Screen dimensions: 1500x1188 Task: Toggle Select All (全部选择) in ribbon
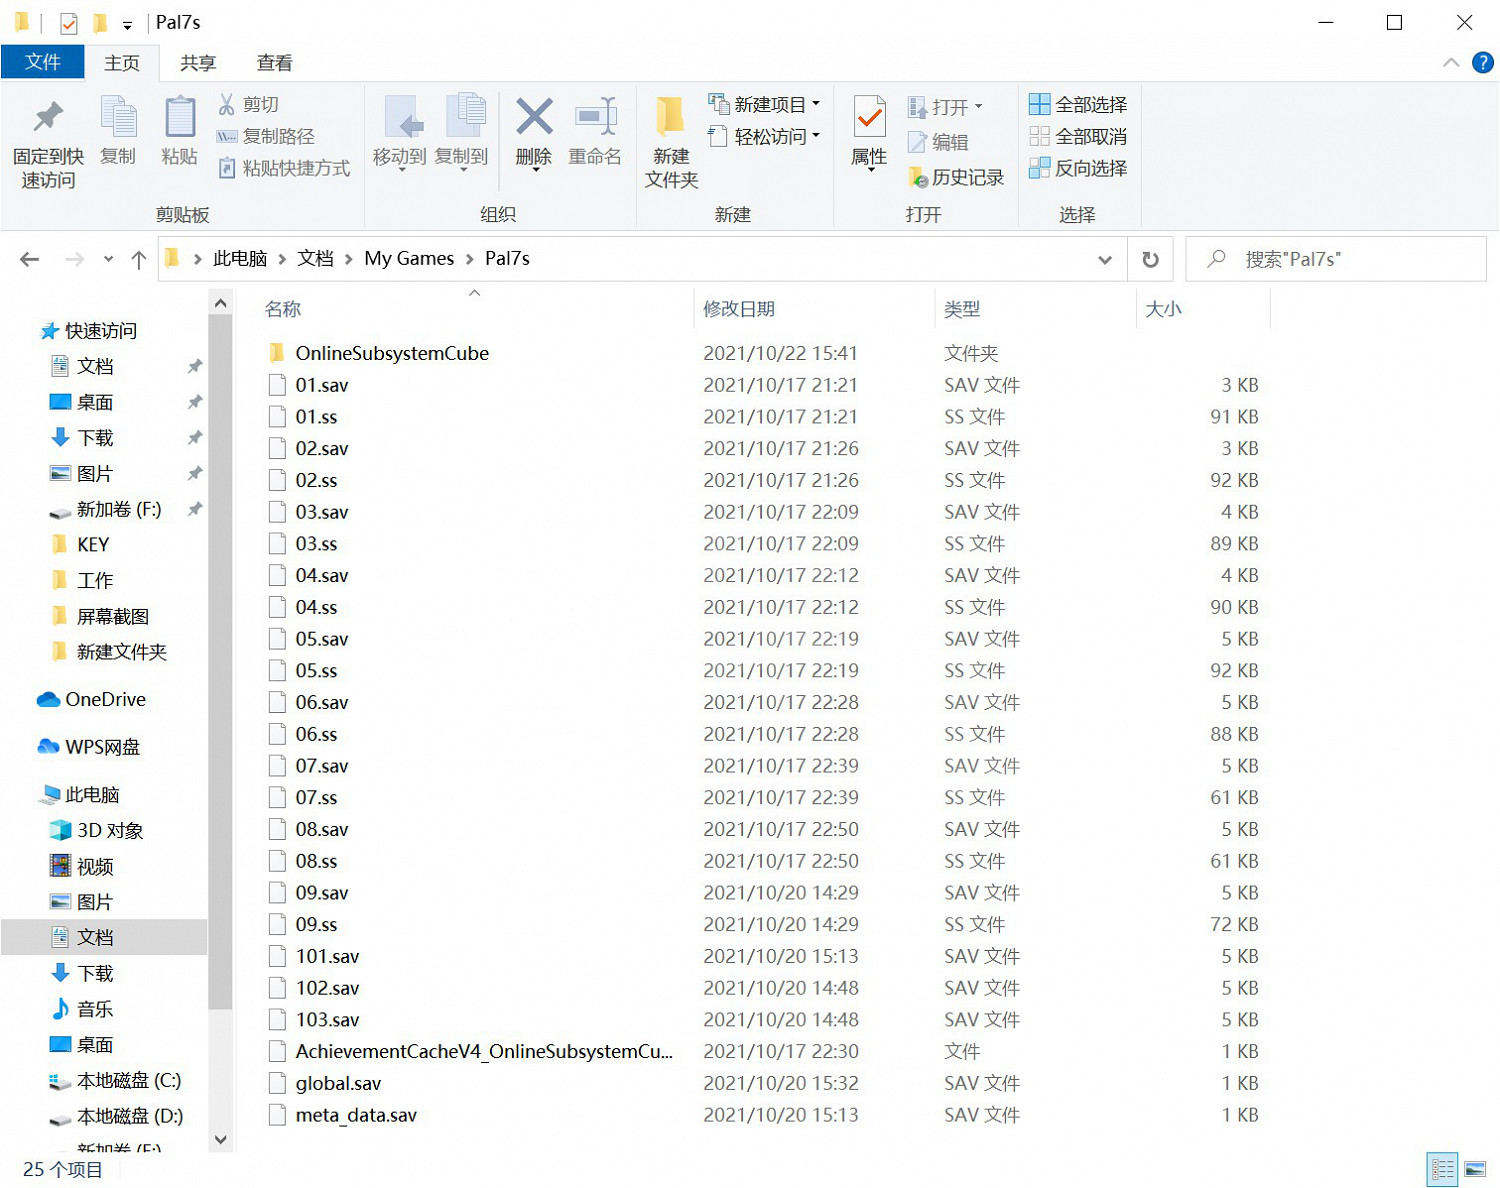(x=1078, y=105)
